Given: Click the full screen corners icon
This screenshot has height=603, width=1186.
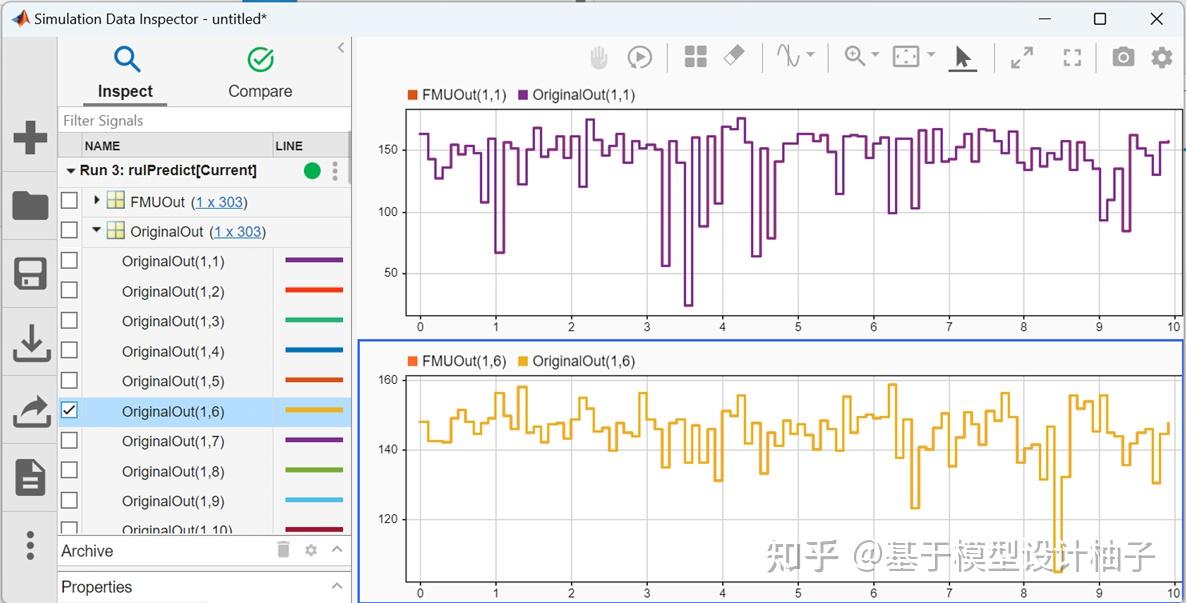Looking at the screenshot, I should 1073,58.
